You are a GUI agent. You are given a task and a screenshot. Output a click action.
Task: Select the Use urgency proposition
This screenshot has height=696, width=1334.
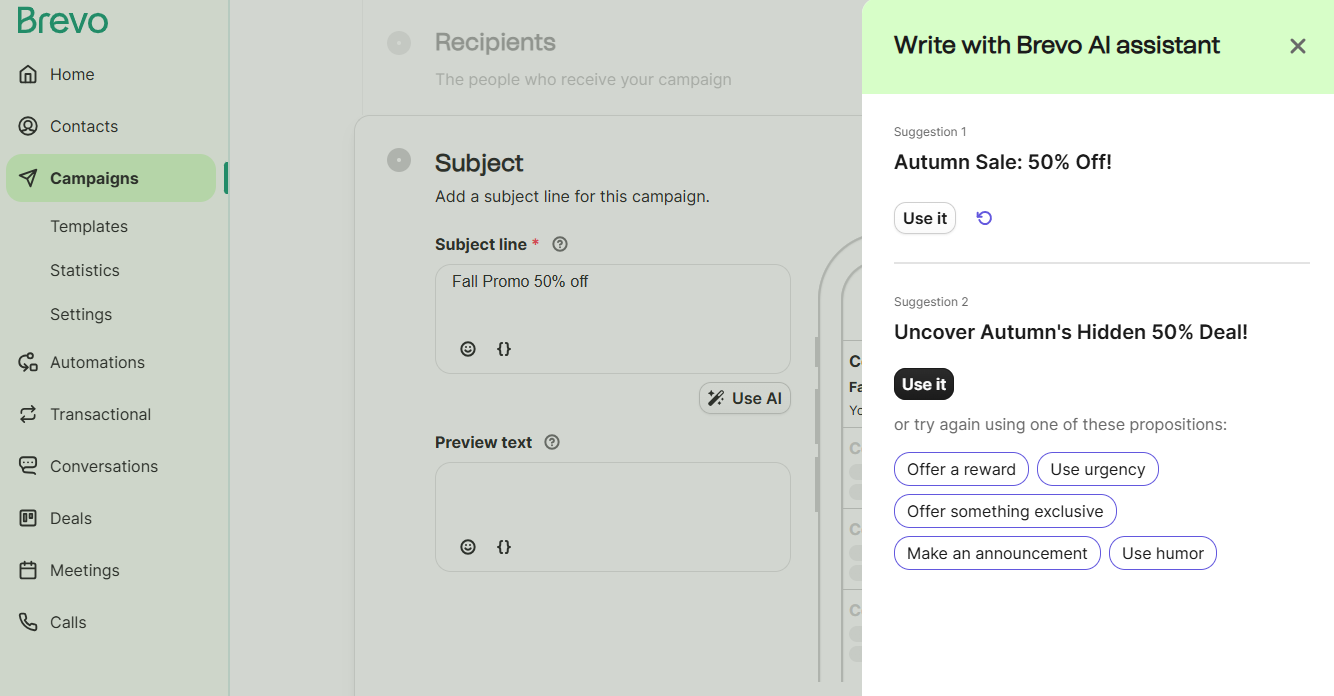[x=1098, y=469]
